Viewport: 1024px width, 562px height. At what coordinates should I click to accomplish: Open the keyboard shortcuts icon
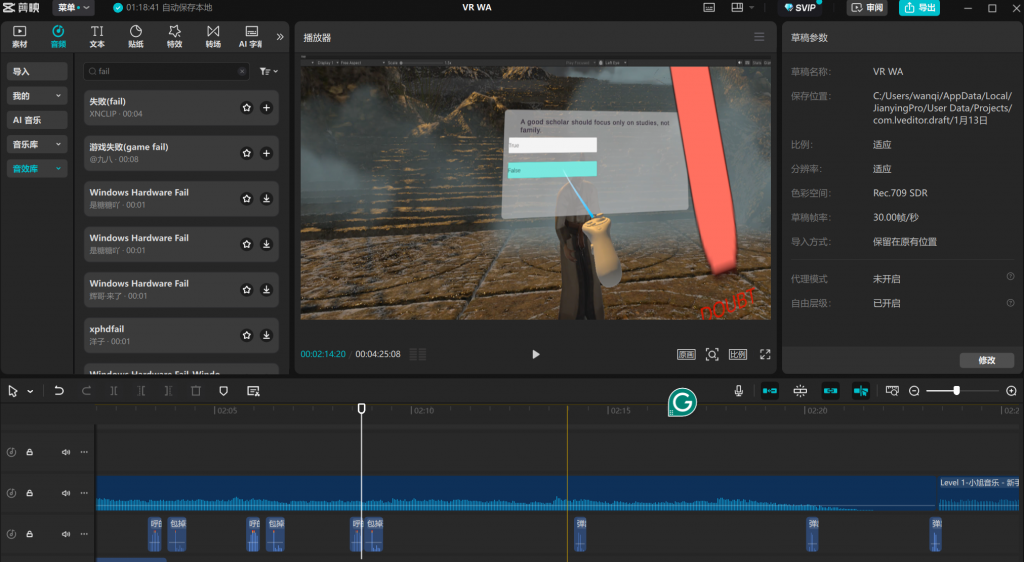coord(709,8)
